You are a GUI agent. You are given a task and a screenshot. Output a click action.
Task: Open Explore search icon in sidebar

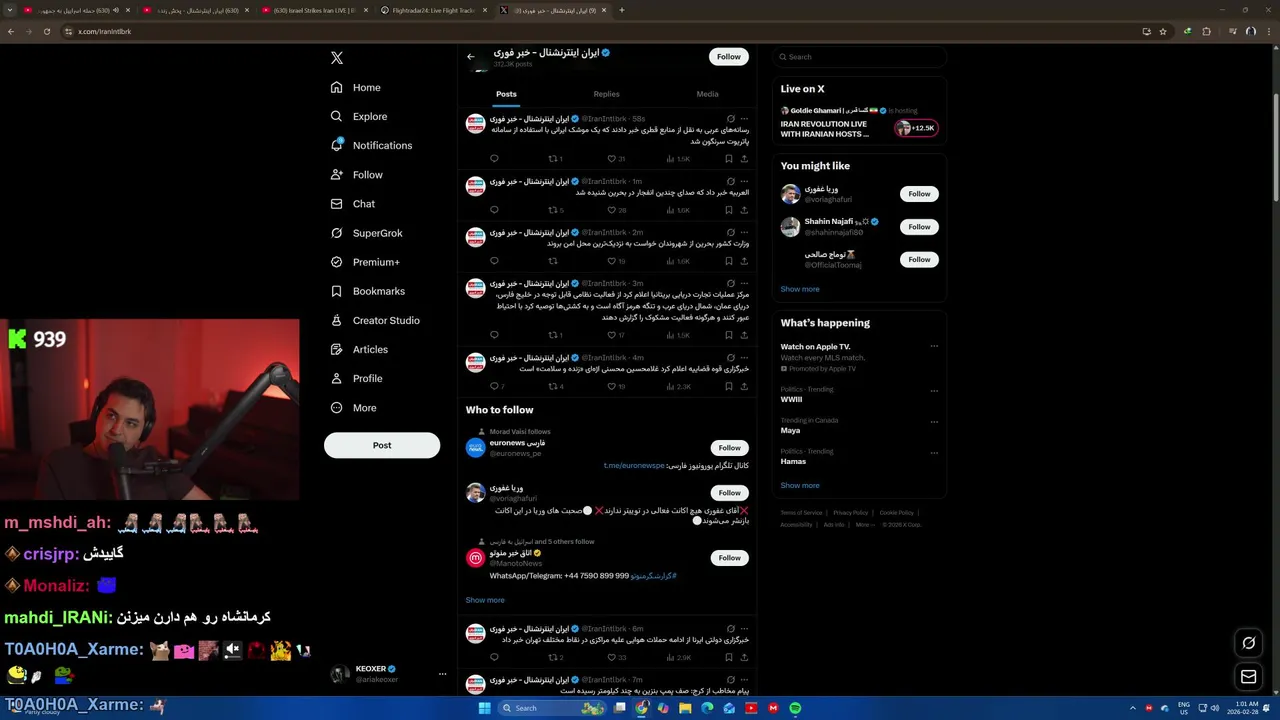tap(337, 116)
